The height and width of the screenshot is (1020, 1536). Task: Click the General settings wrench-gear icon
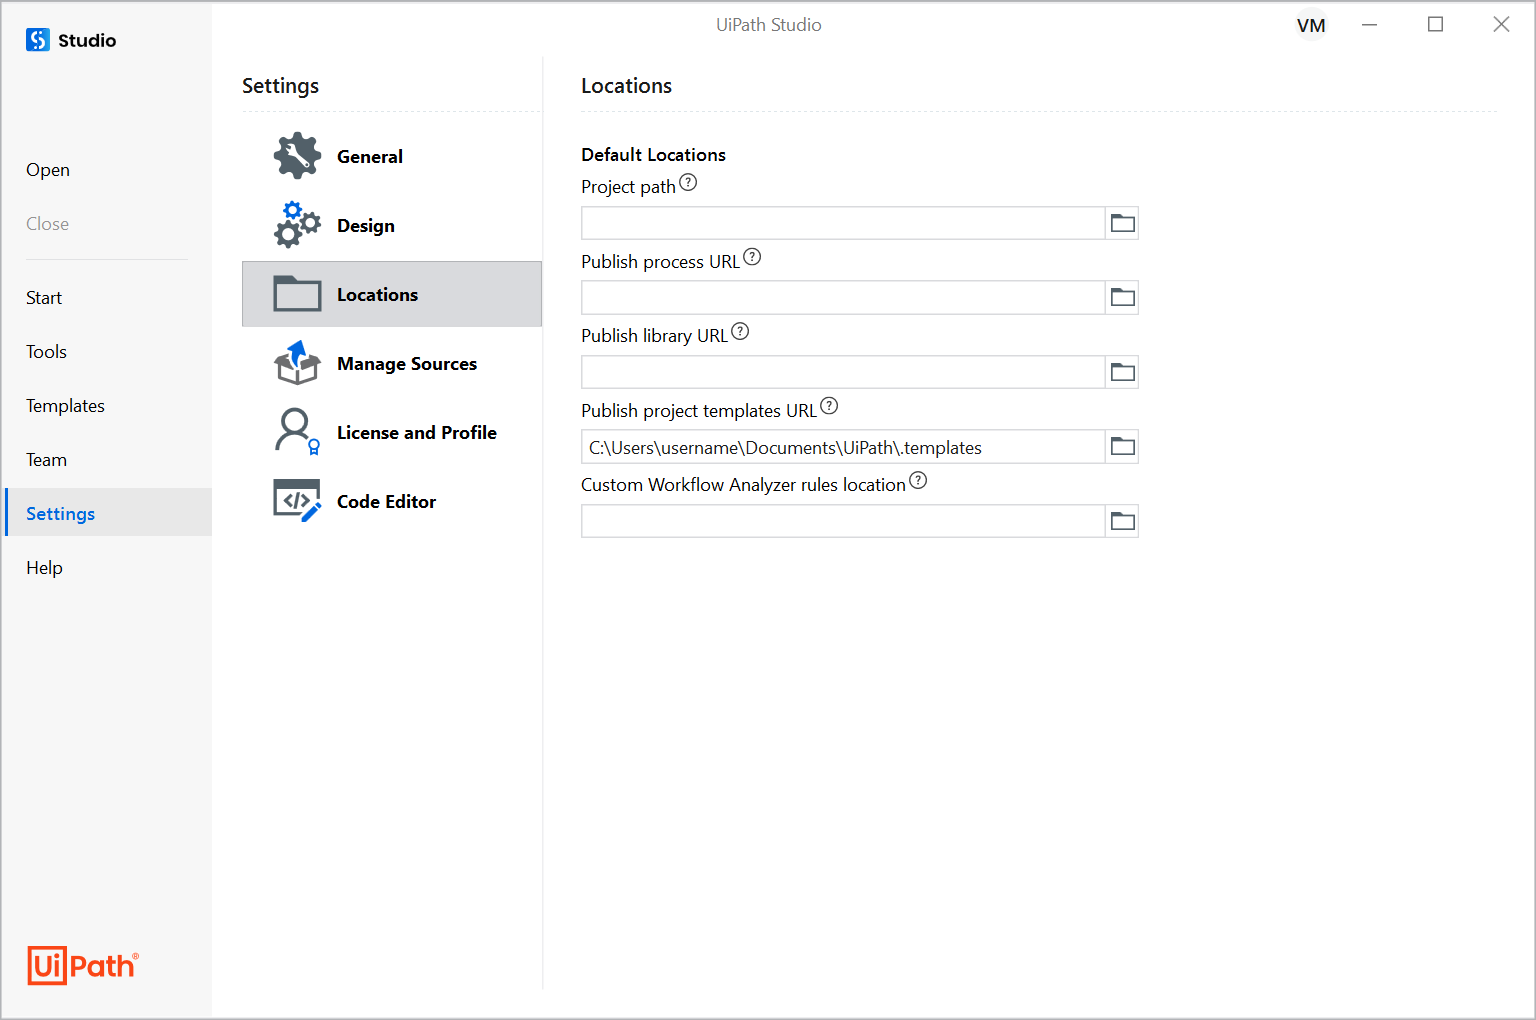point(297,156)
